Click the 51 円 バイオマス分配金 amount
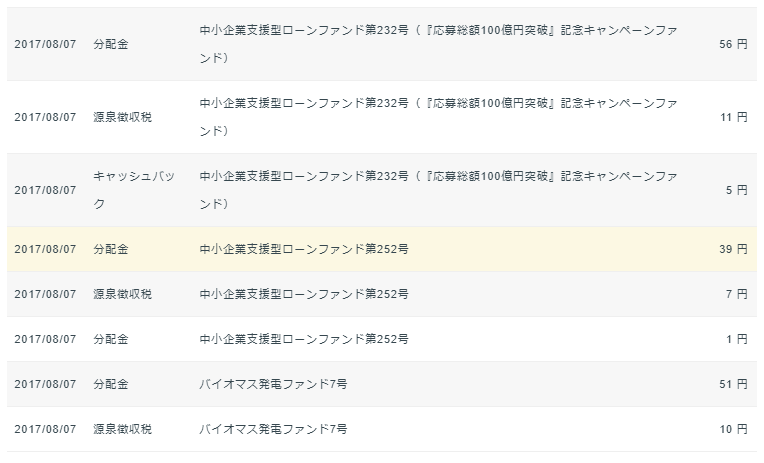 pos(733,385)
